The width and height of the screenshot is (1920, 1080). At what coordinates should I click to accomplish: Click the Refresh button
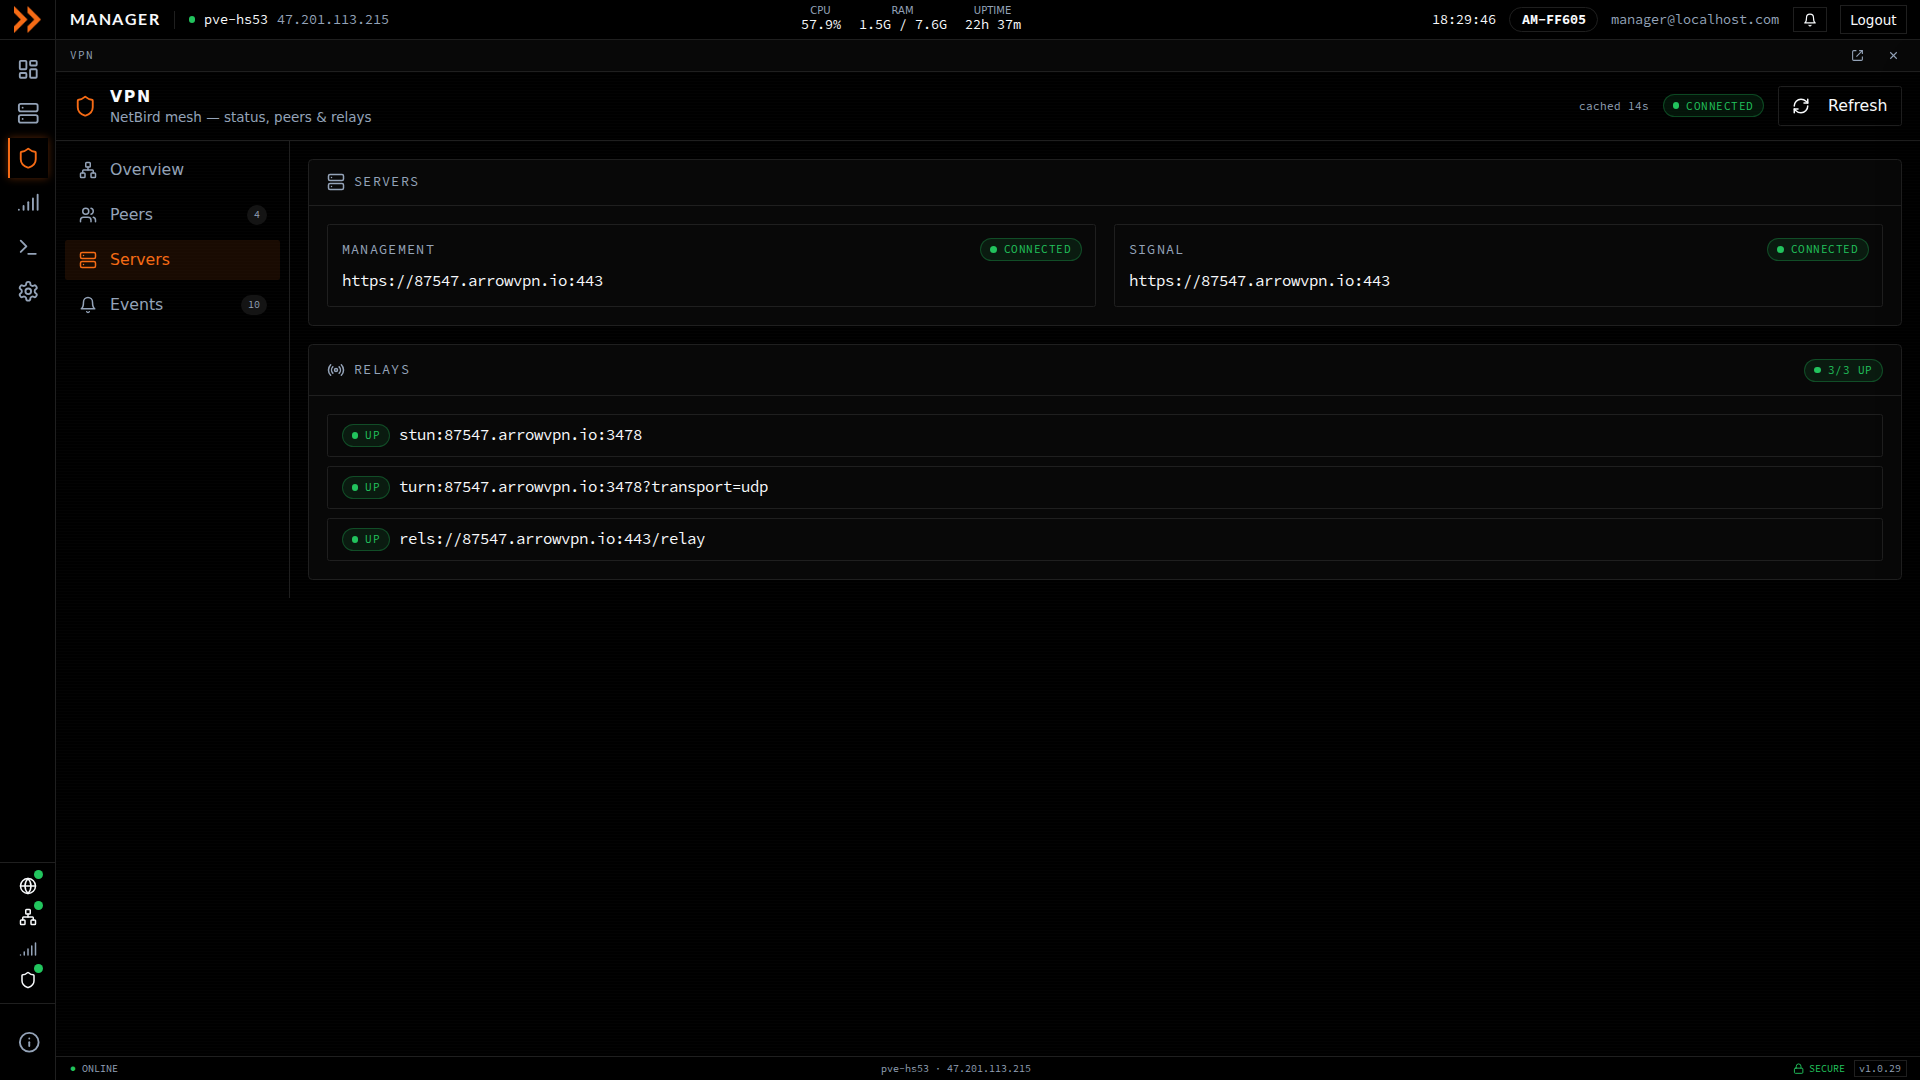pyautogui.click(x=1839, y=106)
